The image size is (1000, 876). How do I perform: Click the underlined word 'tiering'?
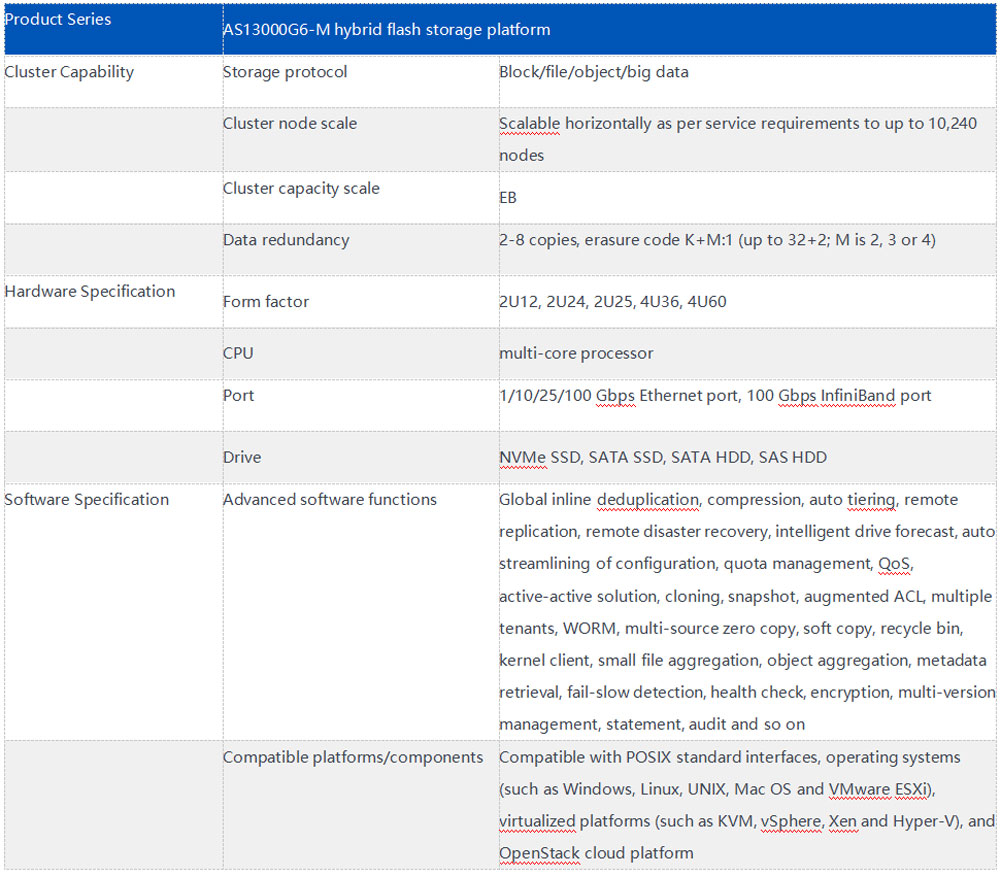point(871,500)
